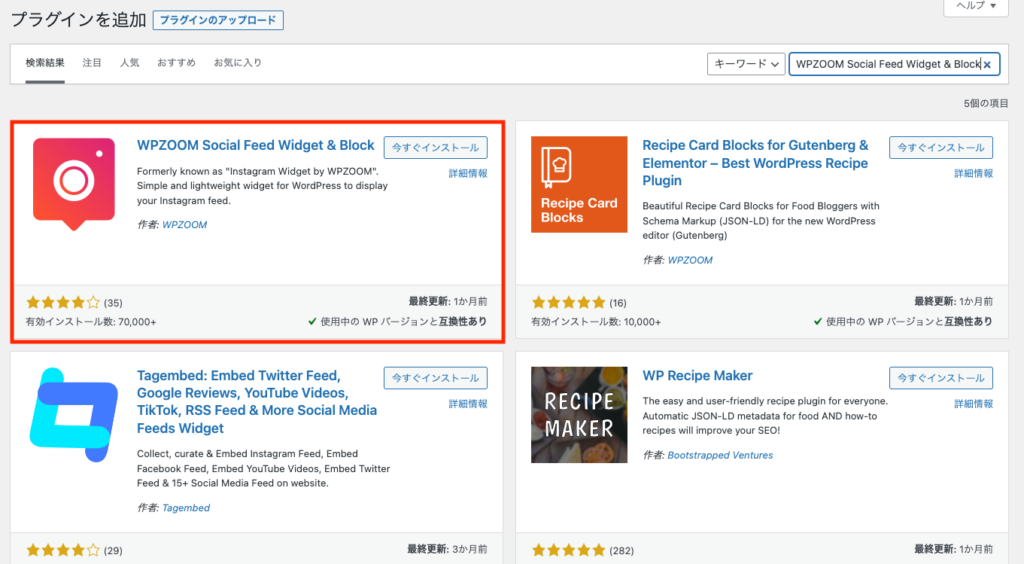Click the Recipe Card Blocks plugin icon
The width and height of the screenshot is (1024, 564).
point(579,184)
